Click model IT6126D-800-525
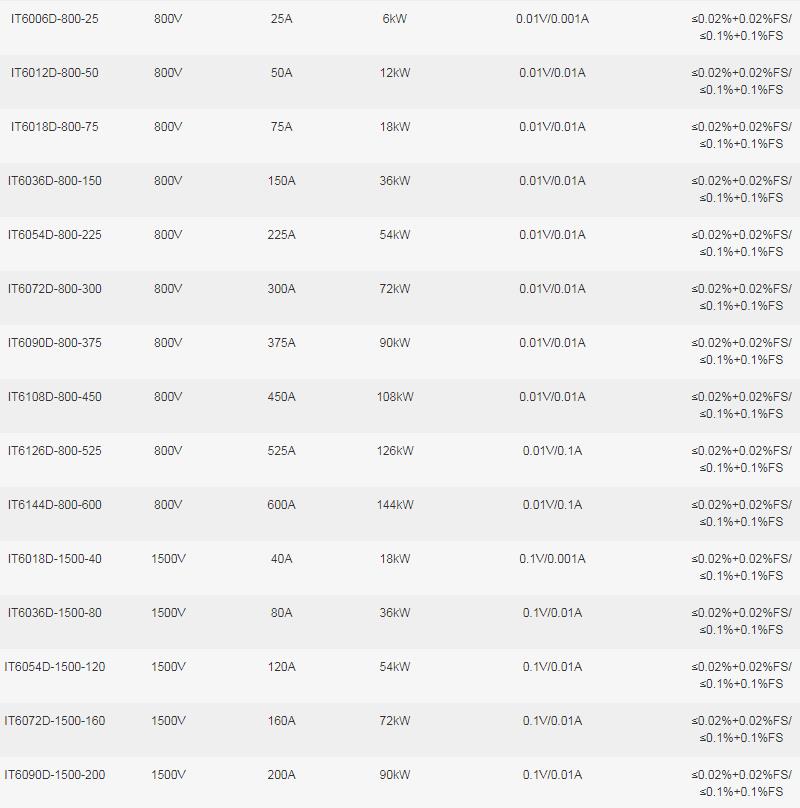Screen dimensions: 800x808 (55, 451)
